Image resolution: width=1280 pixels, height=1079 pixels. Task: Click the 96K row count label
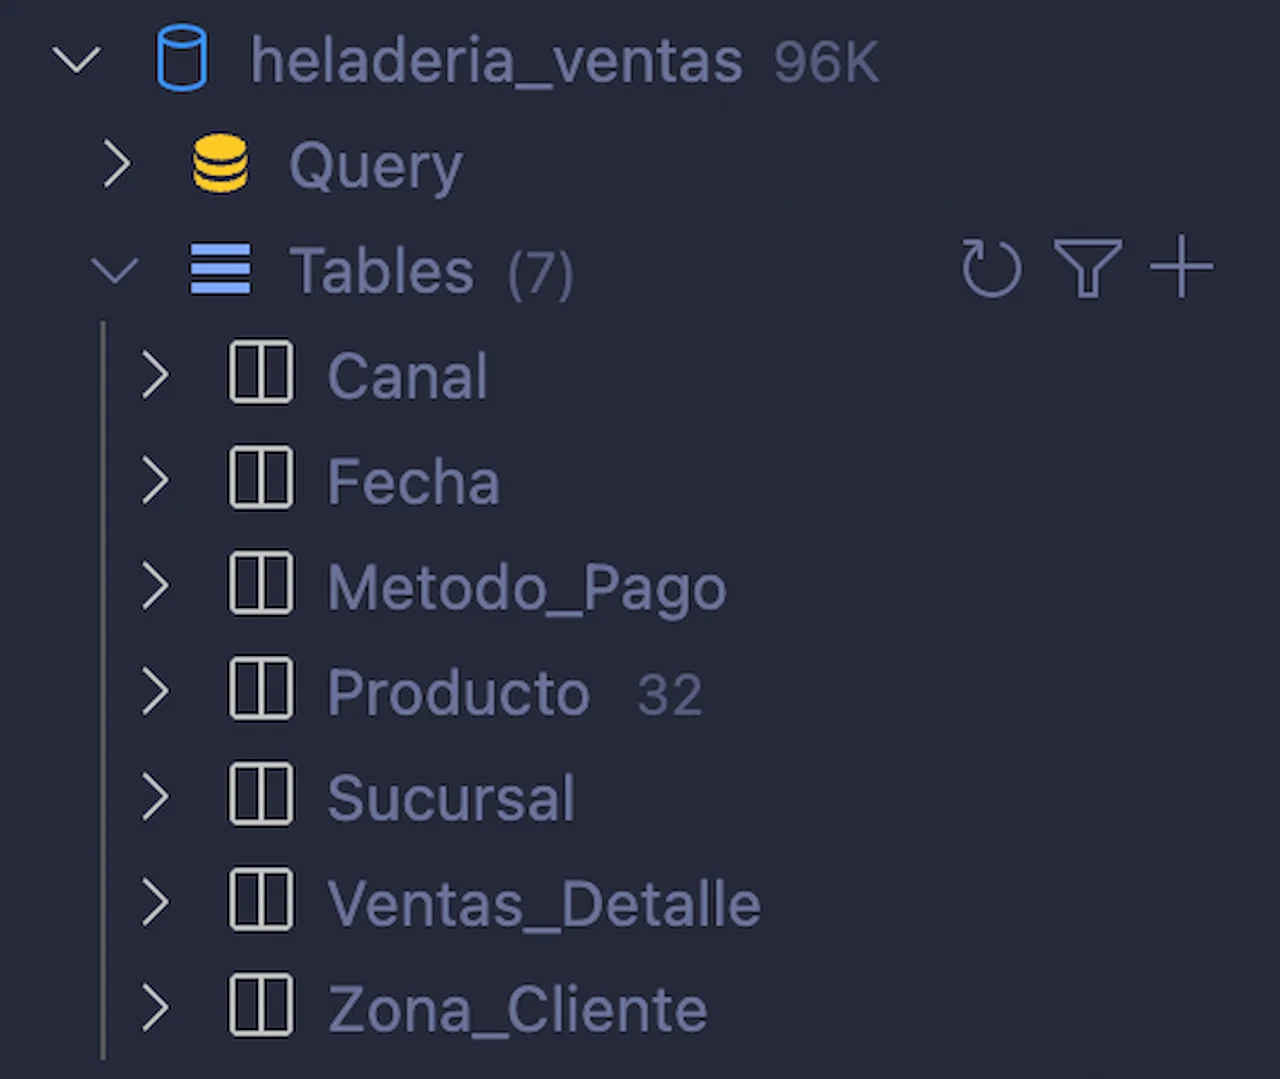(x=825, y=62)
